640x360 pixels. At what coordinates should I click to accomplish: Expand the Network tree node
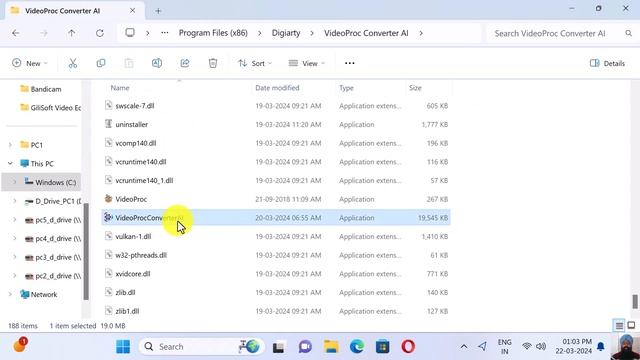coord(10,294)
